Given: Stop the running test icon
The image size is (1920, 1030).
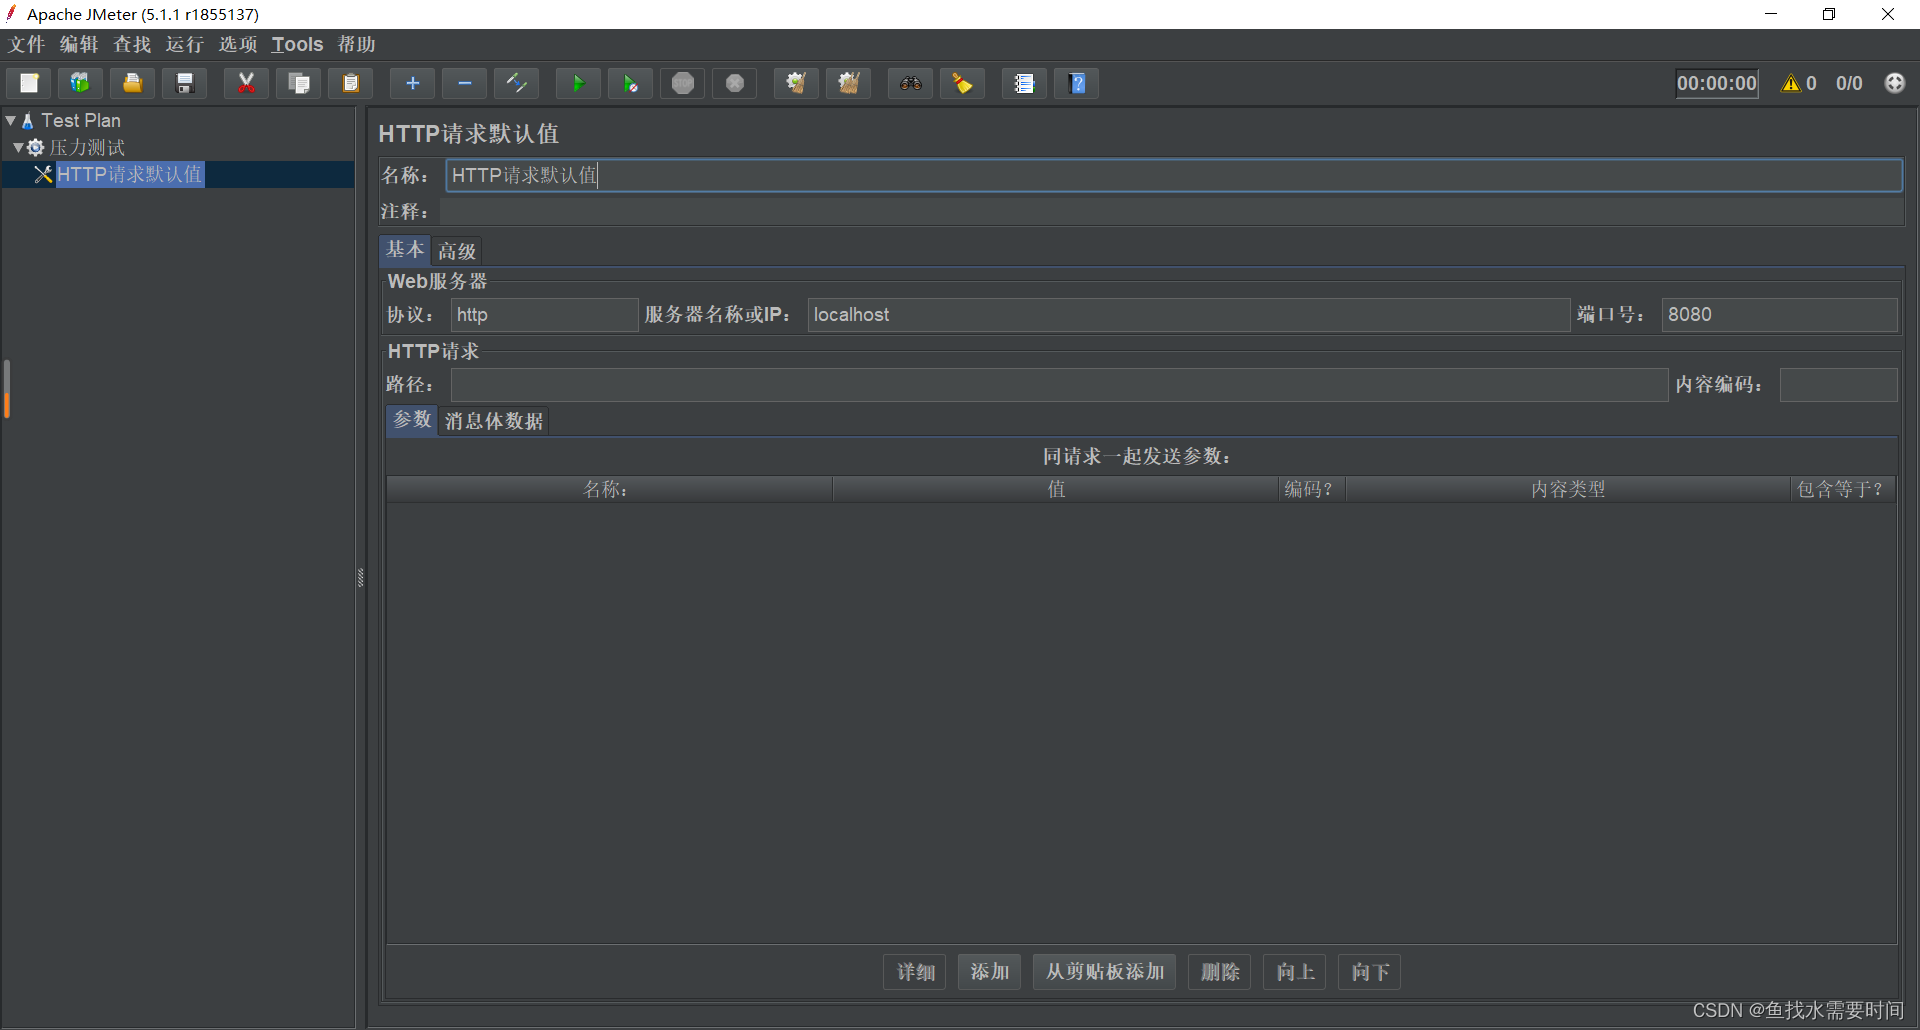Looking at the screenshot, I should [682, 83].
